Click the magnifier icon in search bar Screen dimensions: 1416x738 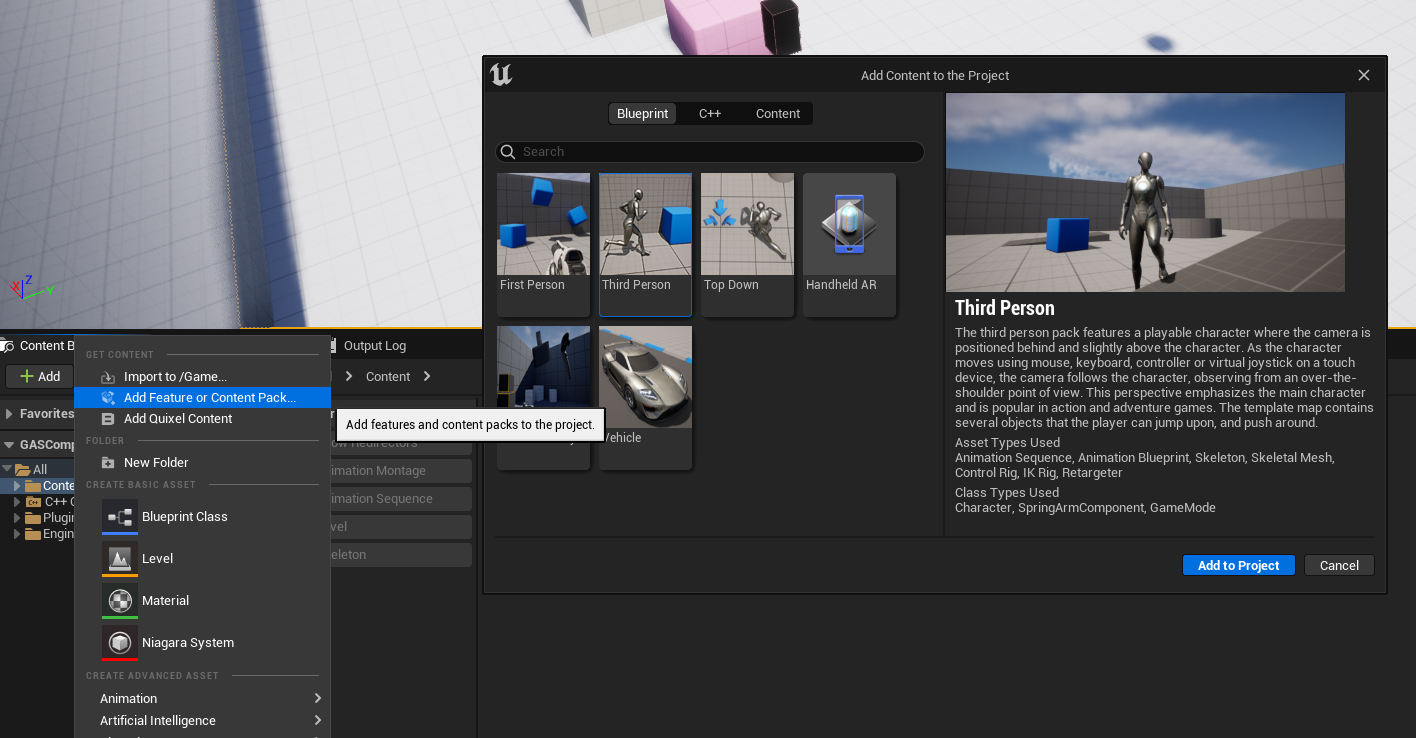[x=508, y=152]
